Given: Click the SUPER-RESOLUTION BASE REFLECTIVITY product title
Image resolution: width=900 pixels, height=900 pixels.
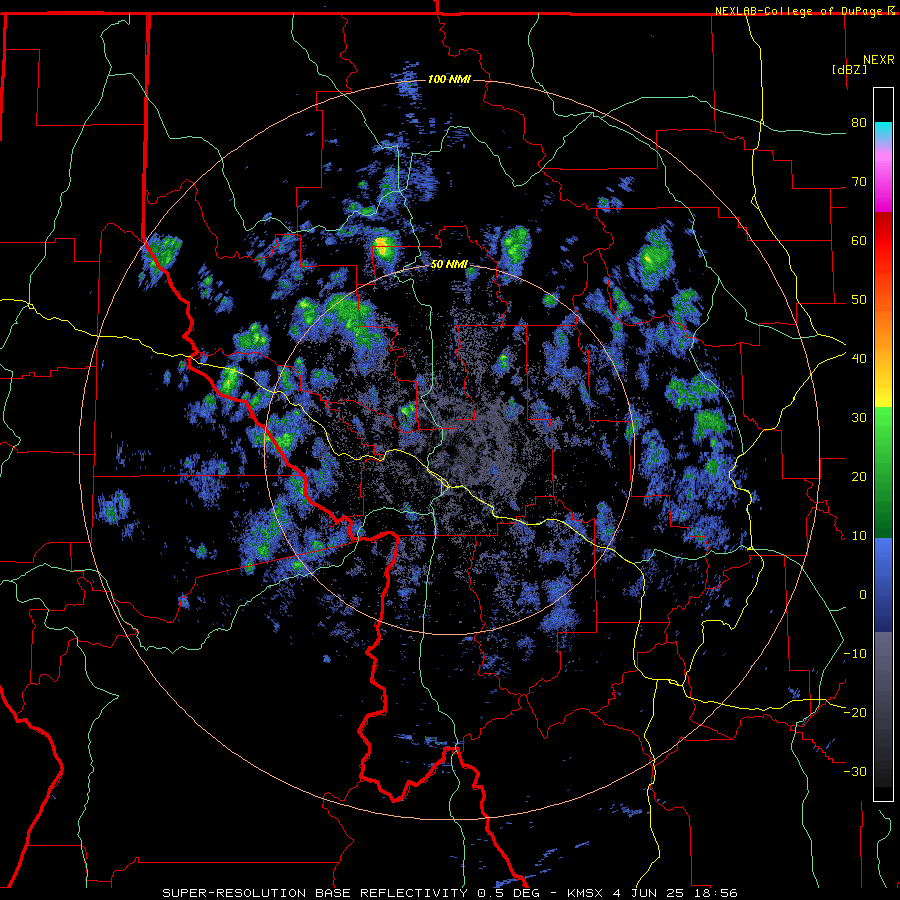Looking at the screenshot, I should click(315, 893).
